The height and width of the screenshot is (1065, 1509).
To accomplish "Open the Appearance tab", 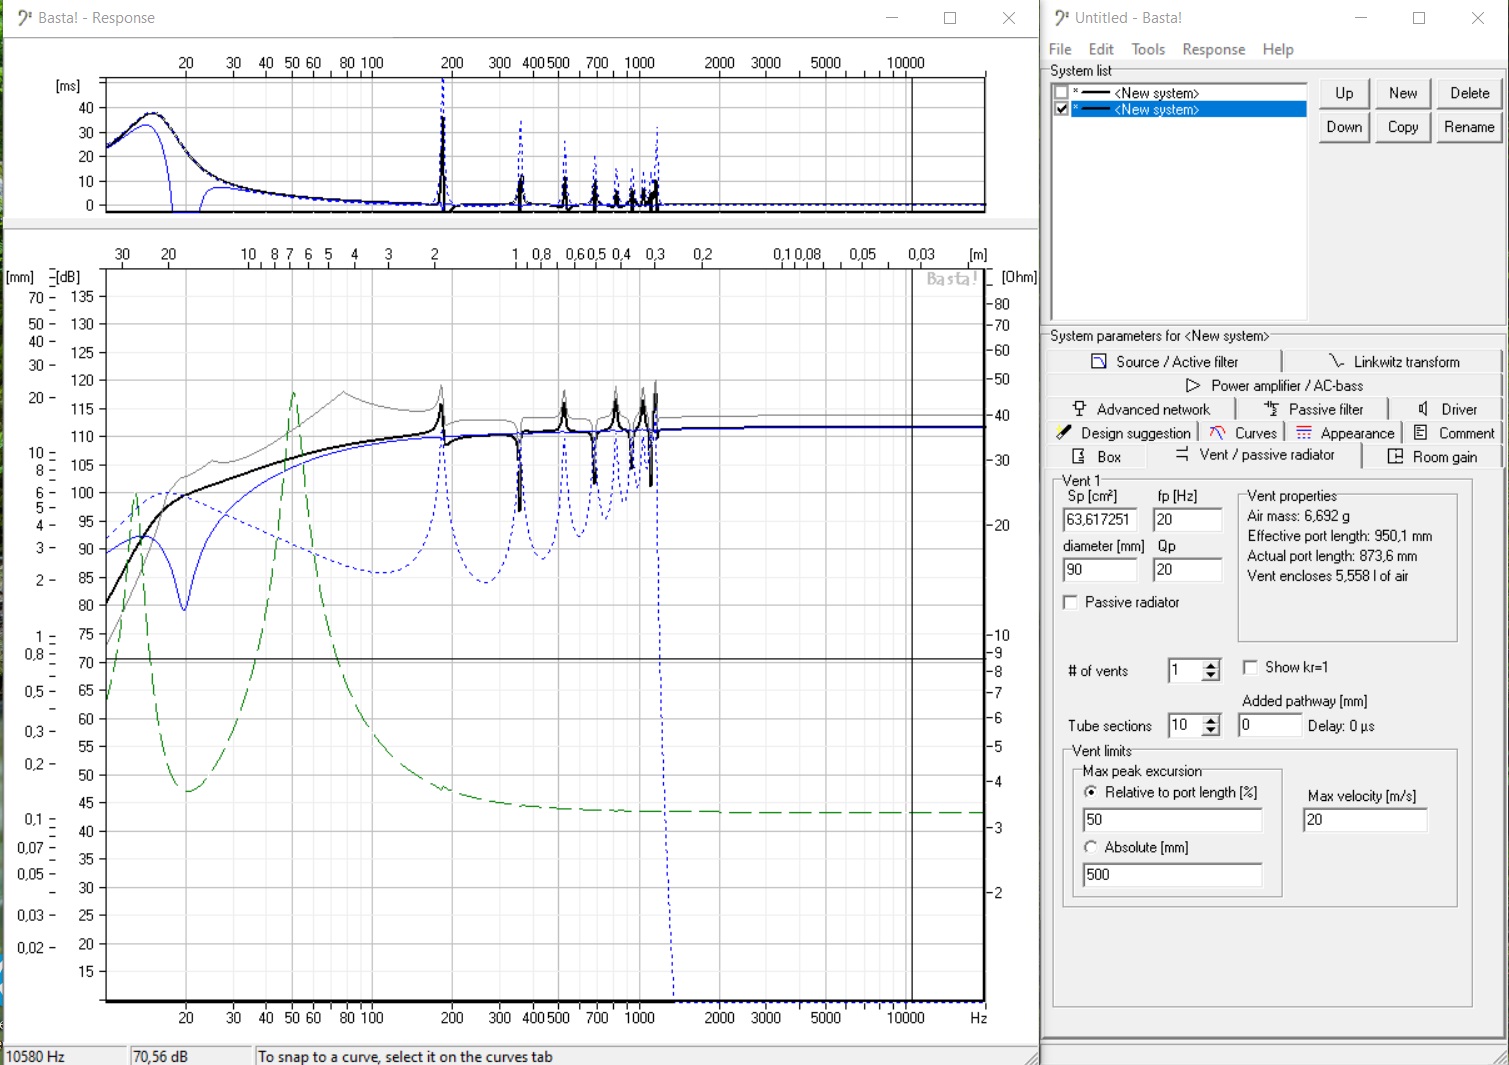I will point(1344,433).
